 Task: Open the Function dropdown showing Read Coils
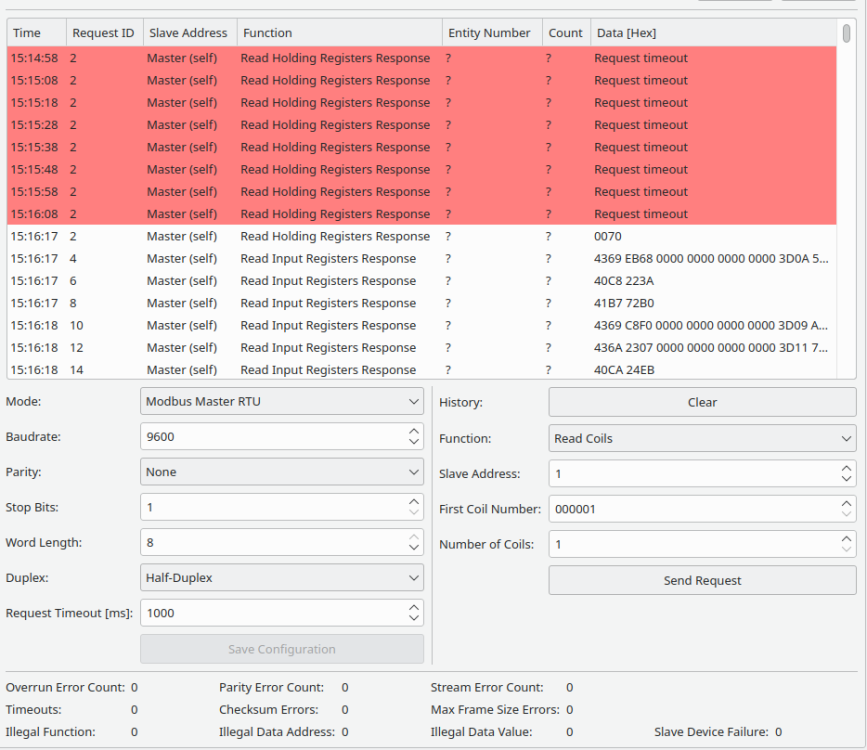point(702,438)
